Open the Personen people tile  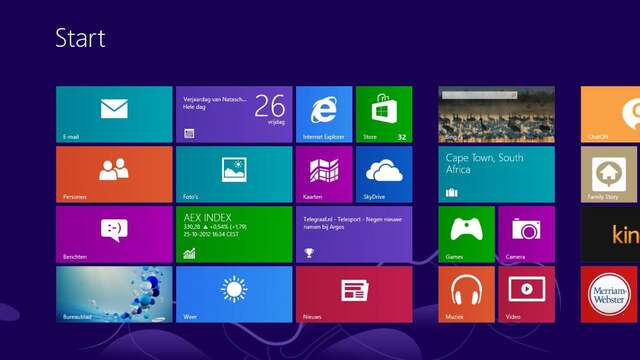tap(114, 174)
